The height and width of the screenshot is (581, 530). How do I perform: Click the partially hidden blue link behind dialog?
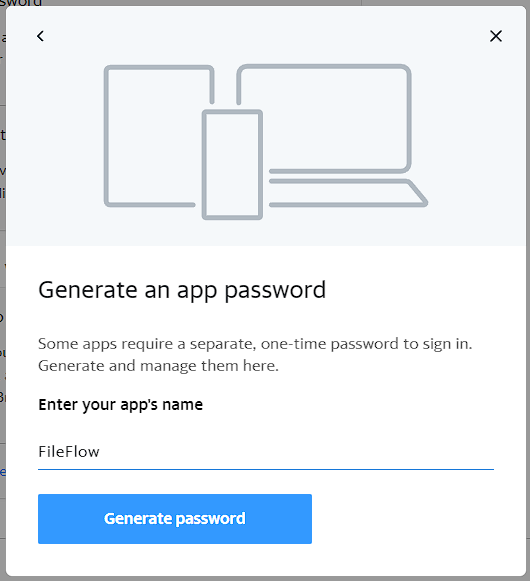[3, 472]
